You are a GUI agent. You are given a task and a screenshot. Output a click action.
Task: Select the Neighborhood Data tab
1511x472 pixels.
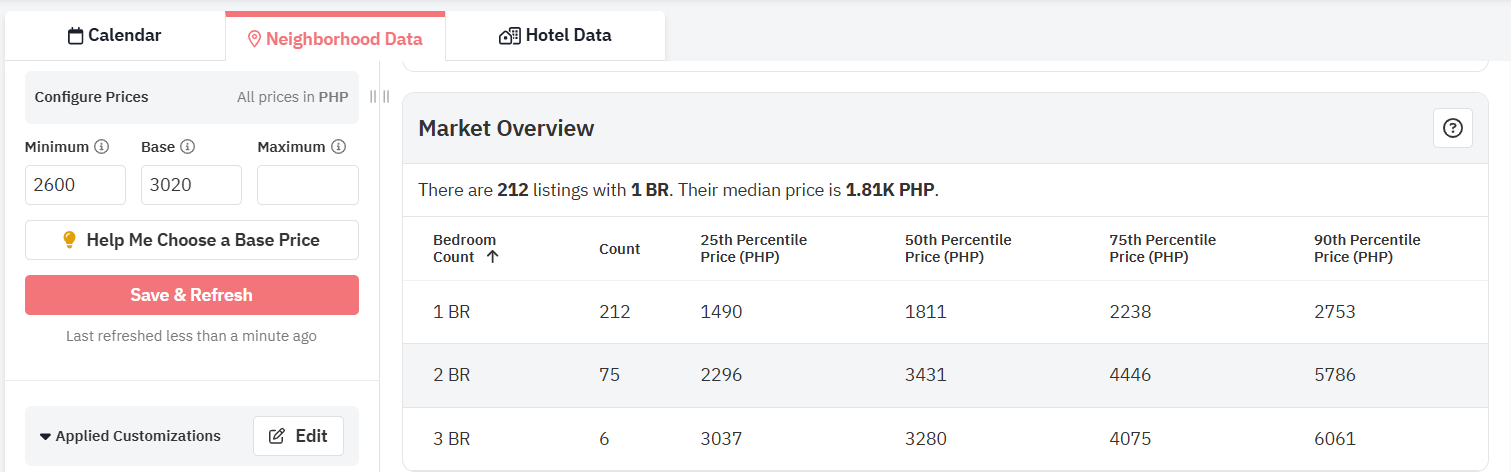[x=335, y=39]
